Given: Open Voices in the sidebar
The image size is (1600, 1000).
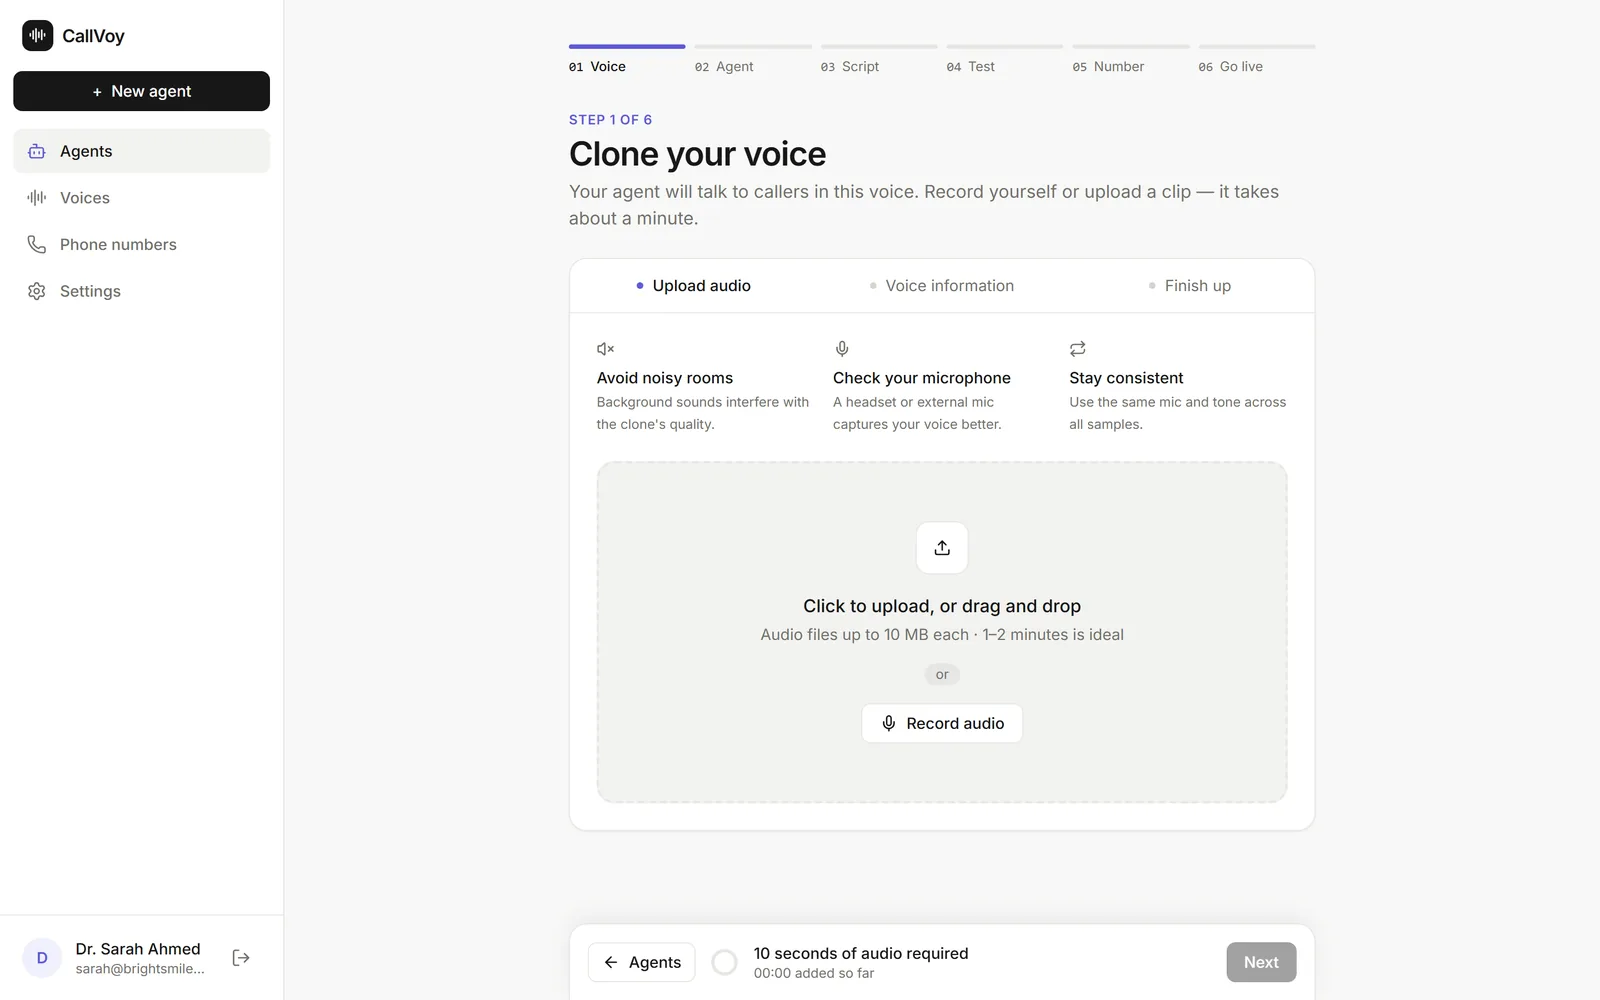Looking at the screenshot, I should coord(141,198).
